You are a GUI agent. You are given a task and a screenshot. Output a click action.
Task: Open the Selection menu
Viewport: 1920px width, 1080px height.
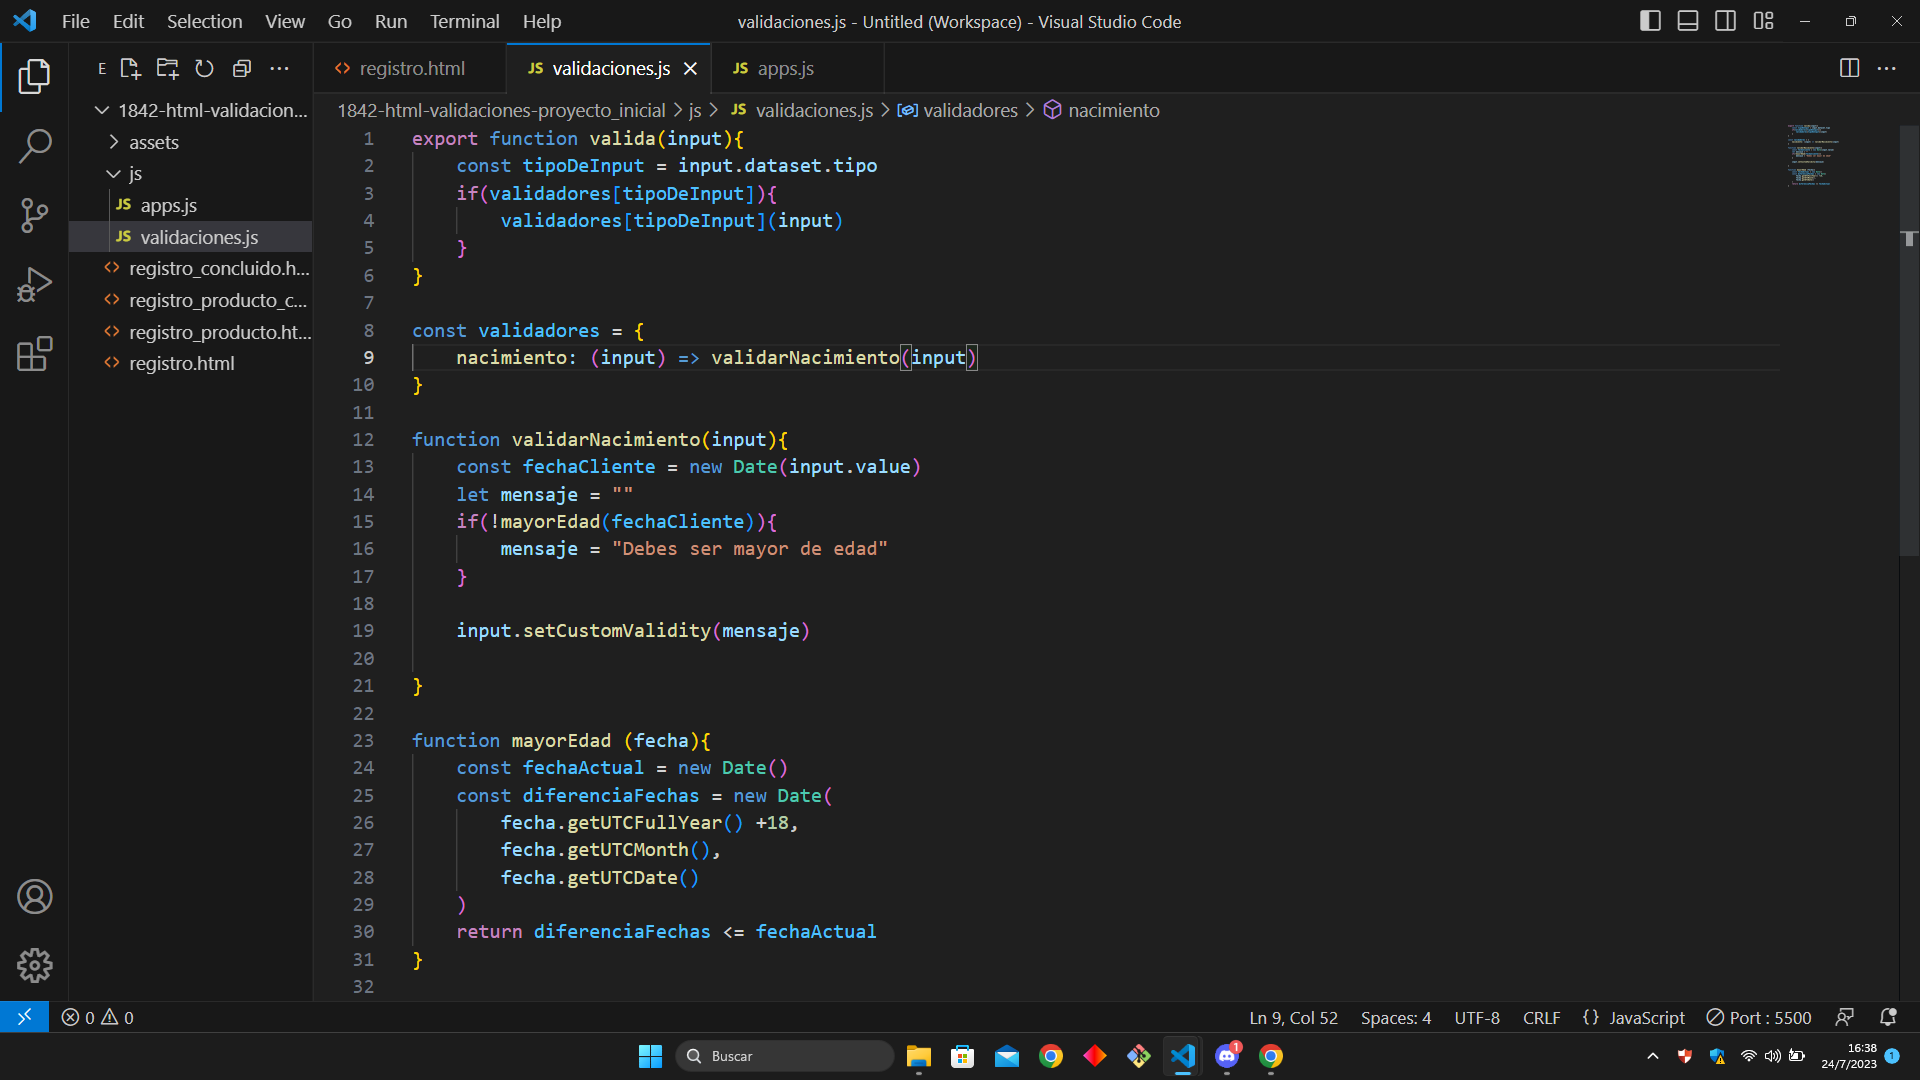(x=204, y=21)
